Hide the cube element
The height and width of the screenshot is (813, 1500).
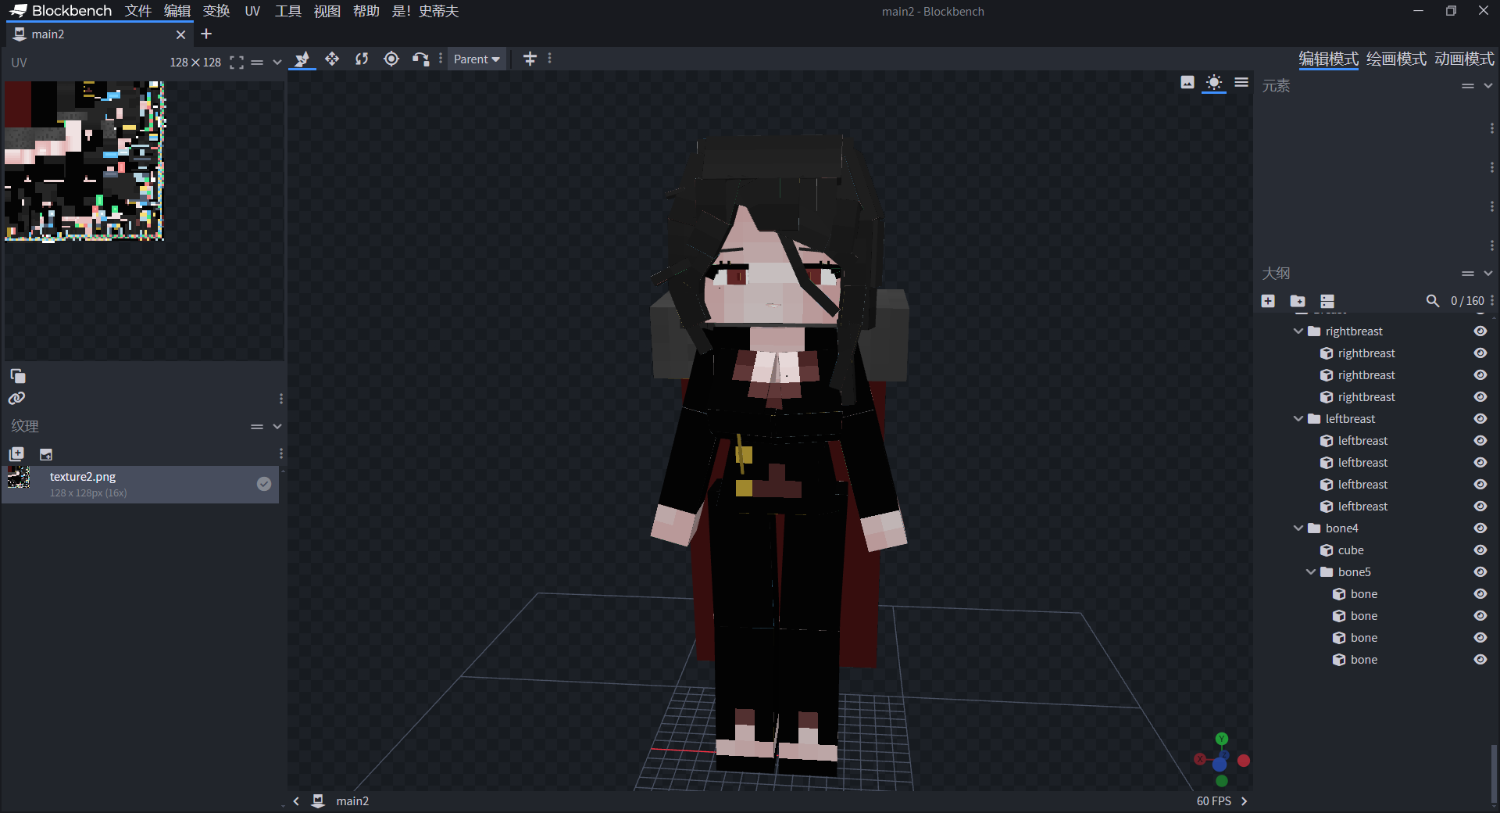point(1480,550)
